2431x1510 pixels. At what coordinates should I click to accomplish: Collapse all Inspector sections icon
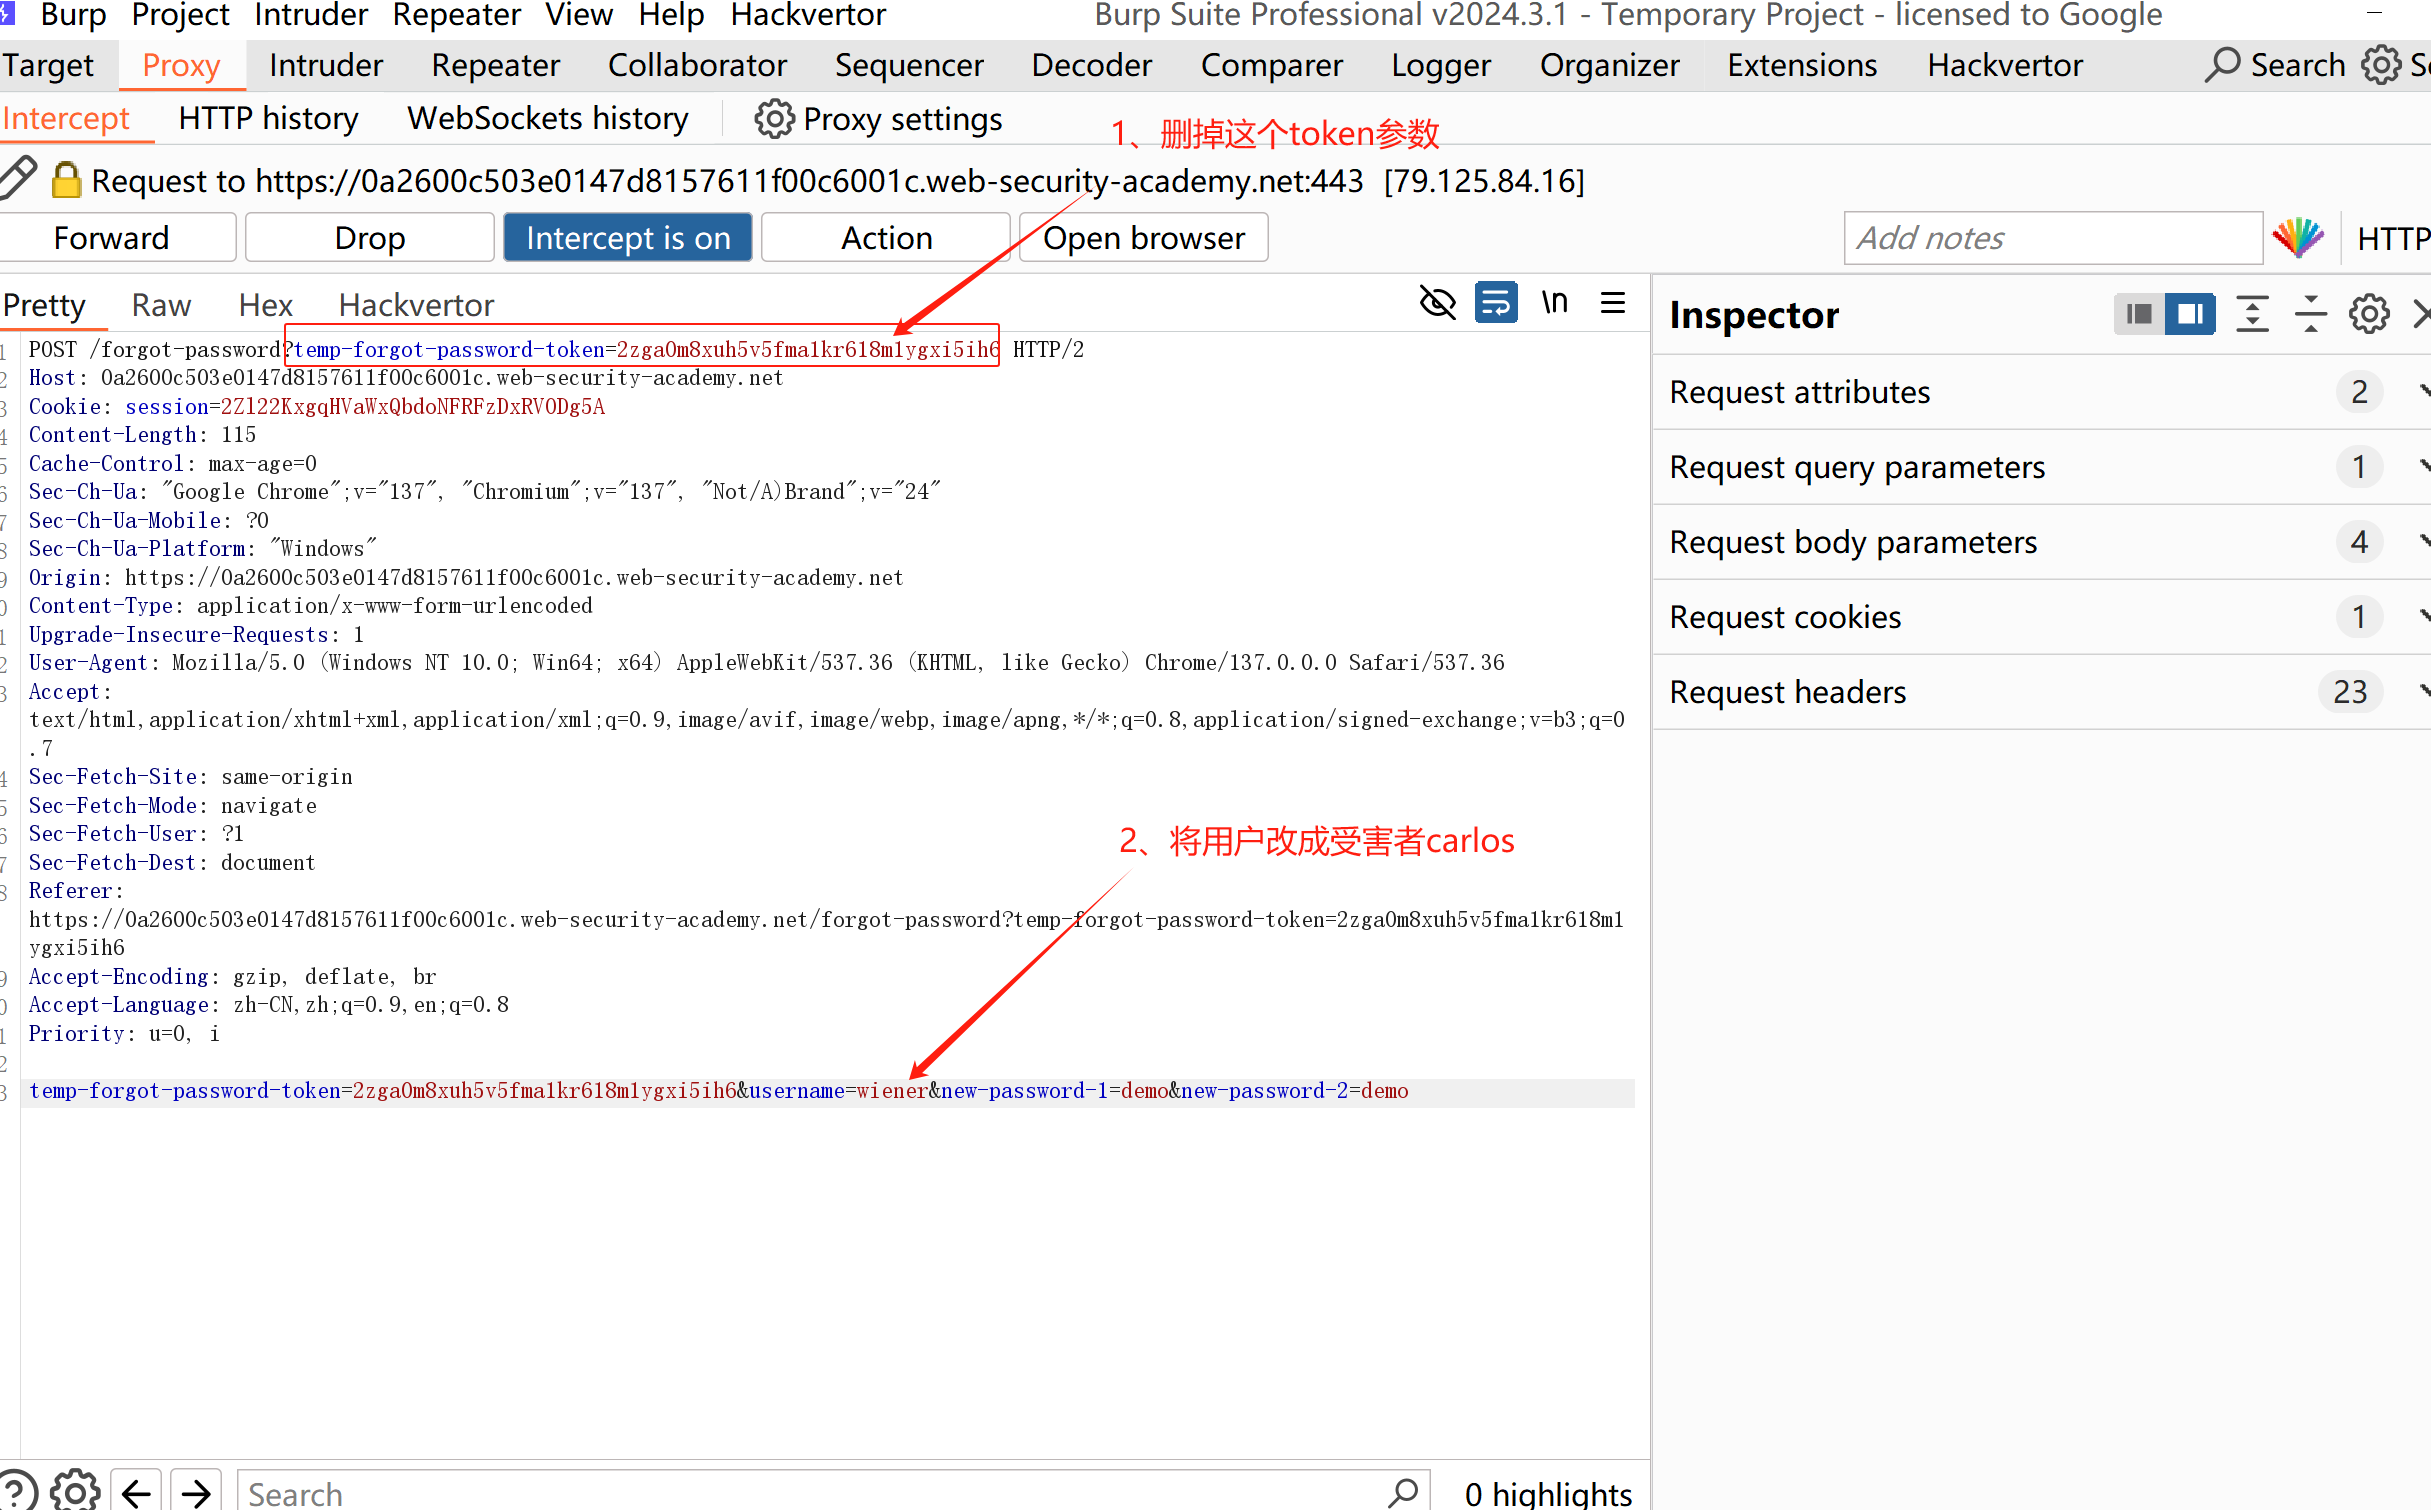2310,315
